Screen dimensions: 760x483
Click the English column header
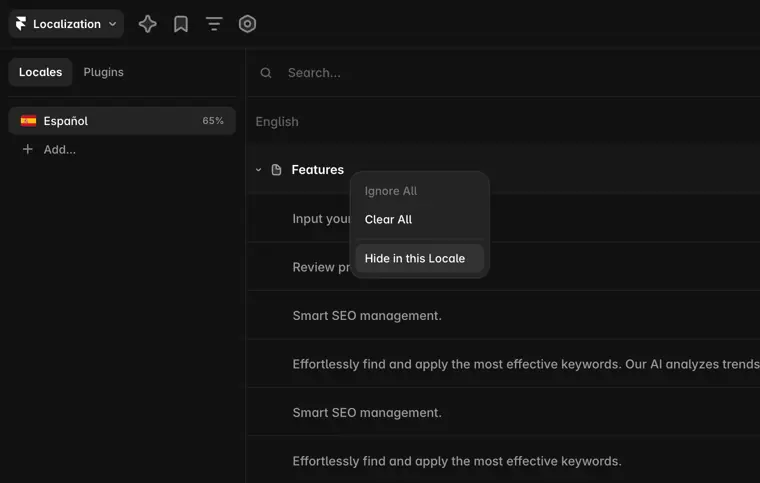277,122
